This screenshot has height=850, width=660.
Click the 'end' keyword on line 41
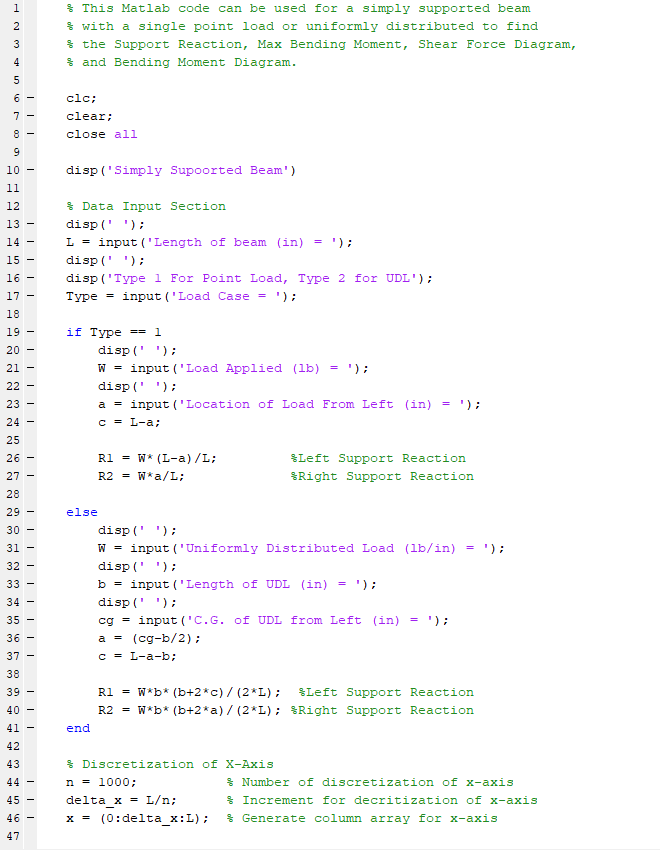(78, 728)
